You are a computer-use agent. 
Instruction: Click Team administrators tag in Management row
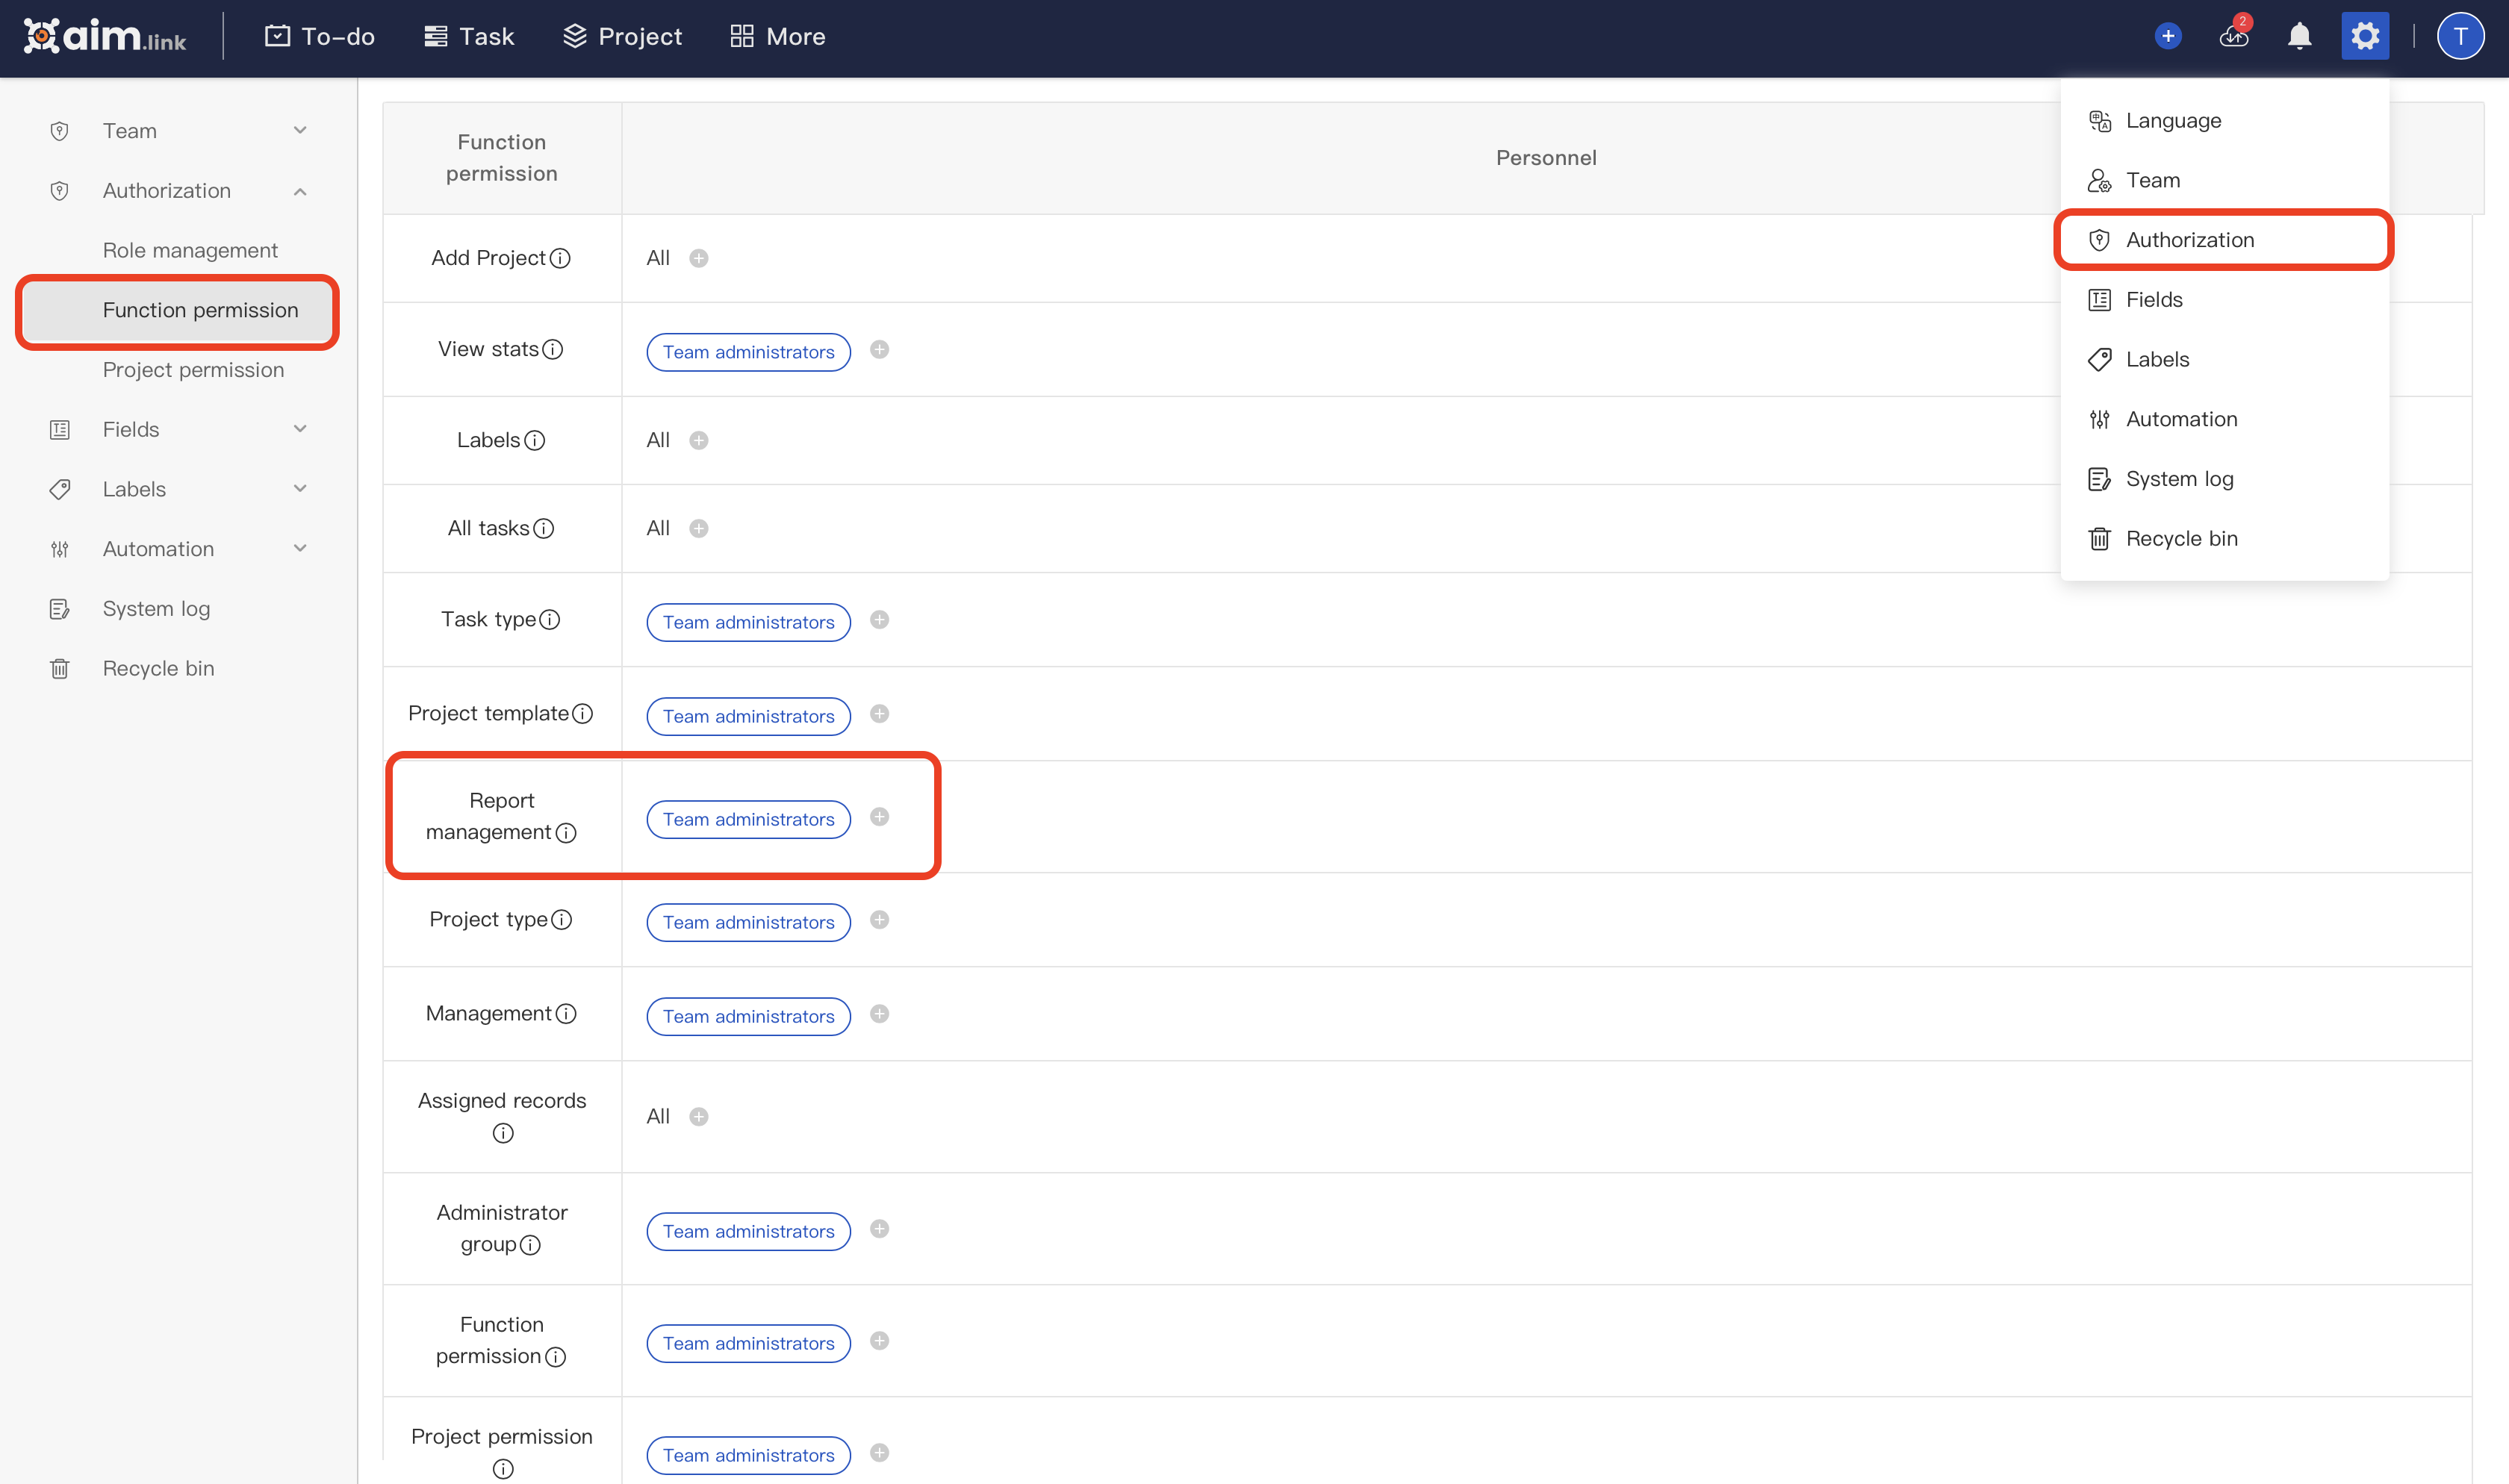point(748,1016)
